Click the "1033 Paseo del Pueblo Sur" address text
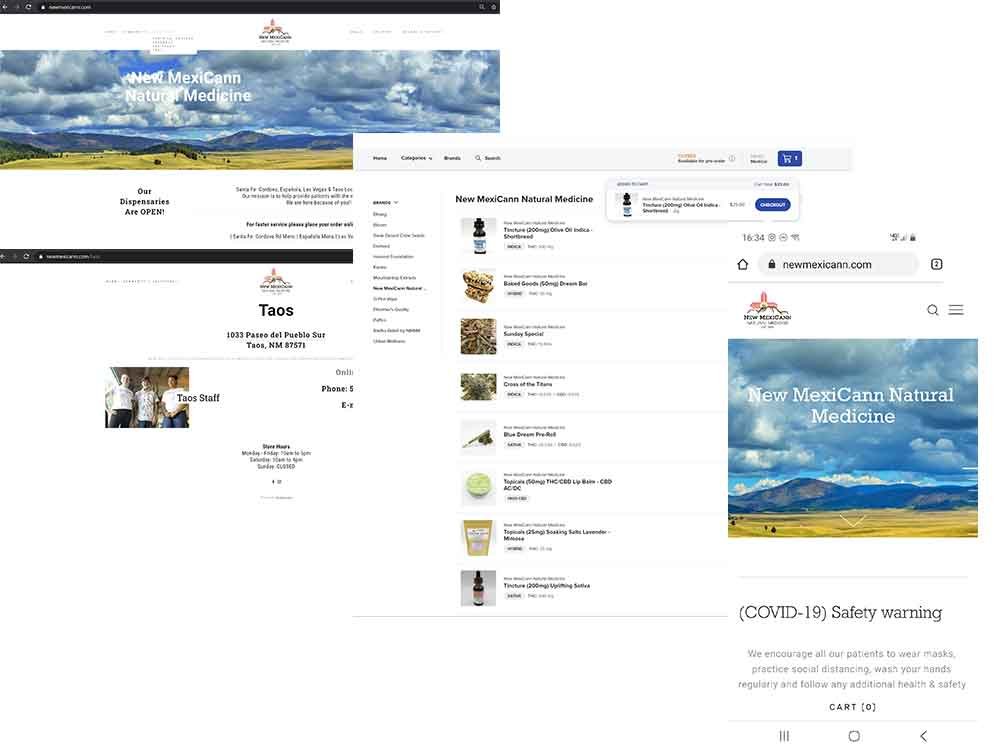 click(x=276, y=334)
